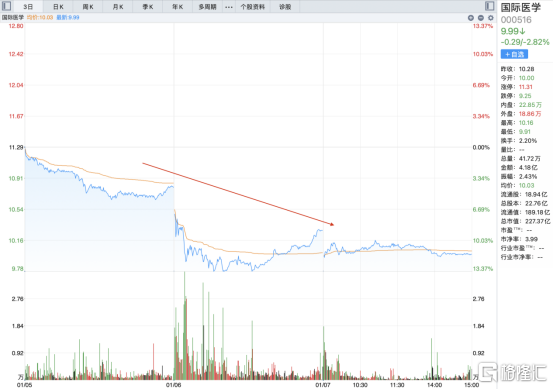Click the 01/06 date label on time axis
Image resolution: width=553 pixels, height=389 pixels.
[x=174, y=385]
